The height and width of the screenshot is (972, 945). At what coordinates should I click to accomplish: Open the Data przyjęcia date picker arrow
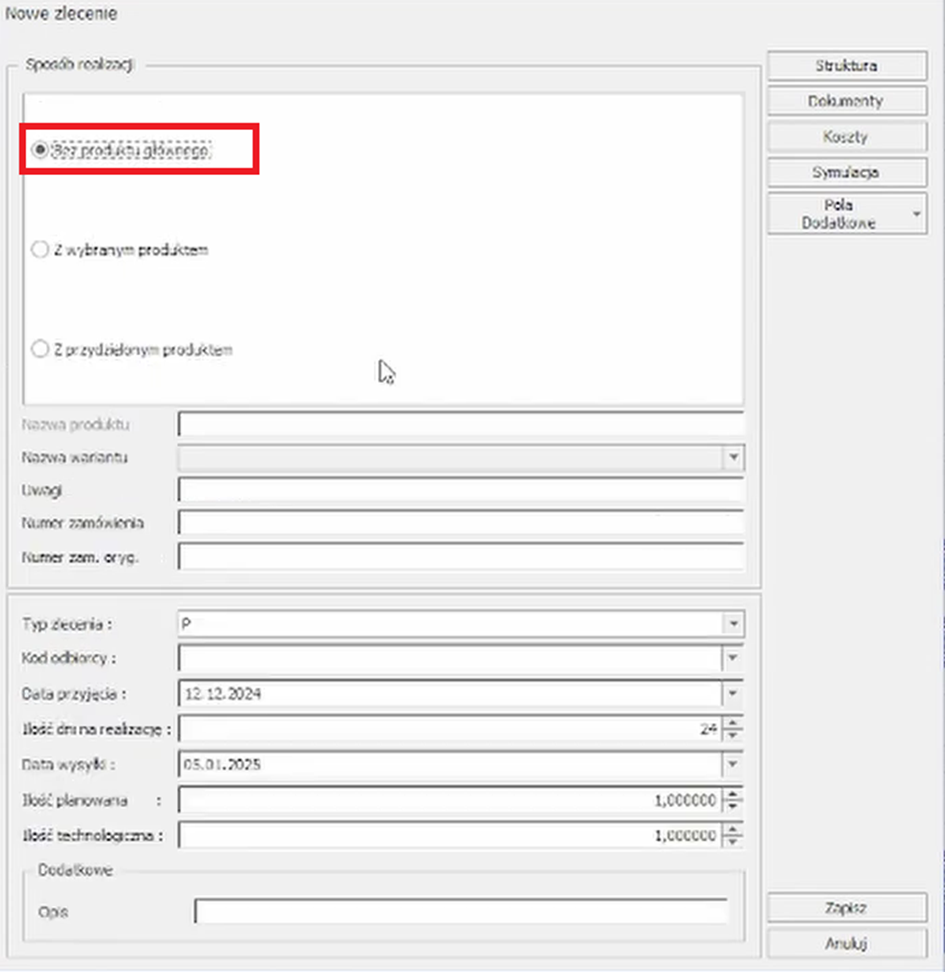734,694
